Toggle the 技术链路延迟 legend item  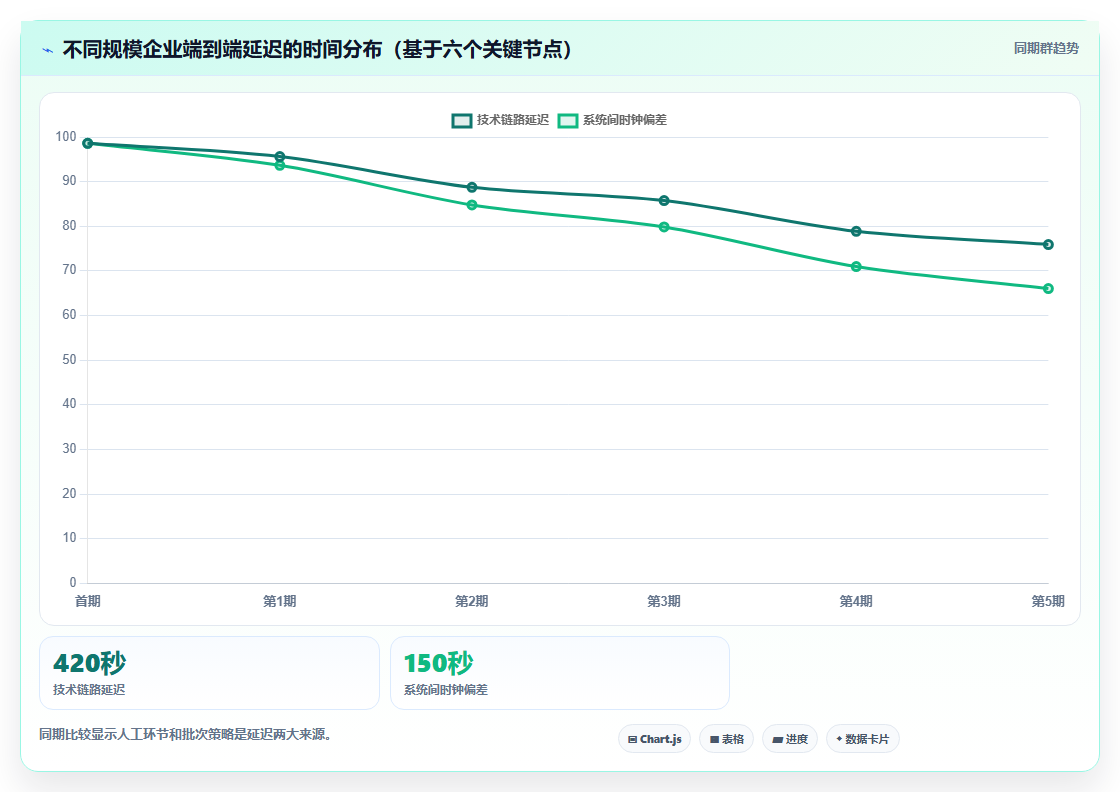tap(501, 120)
